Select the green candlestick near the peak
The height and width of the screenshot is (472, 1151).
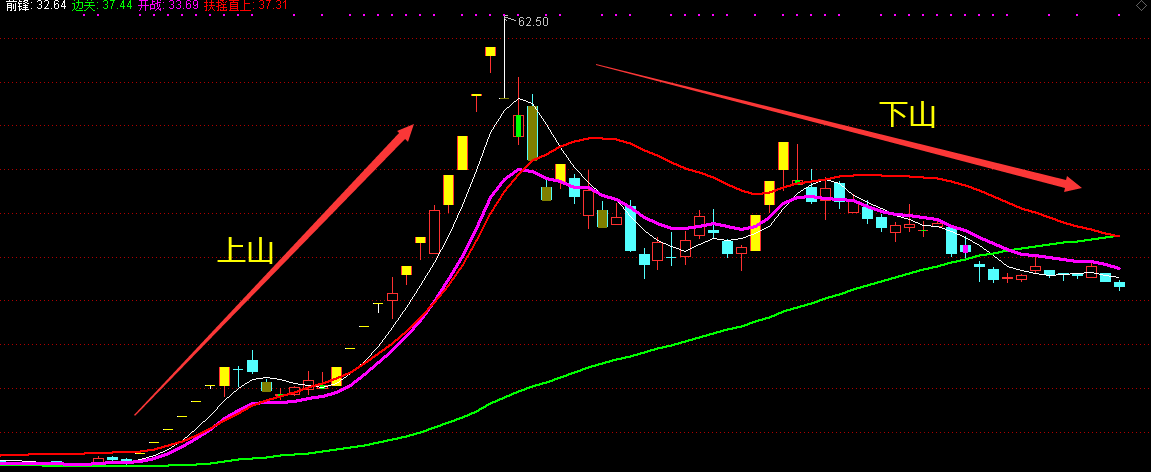(518, 126)
